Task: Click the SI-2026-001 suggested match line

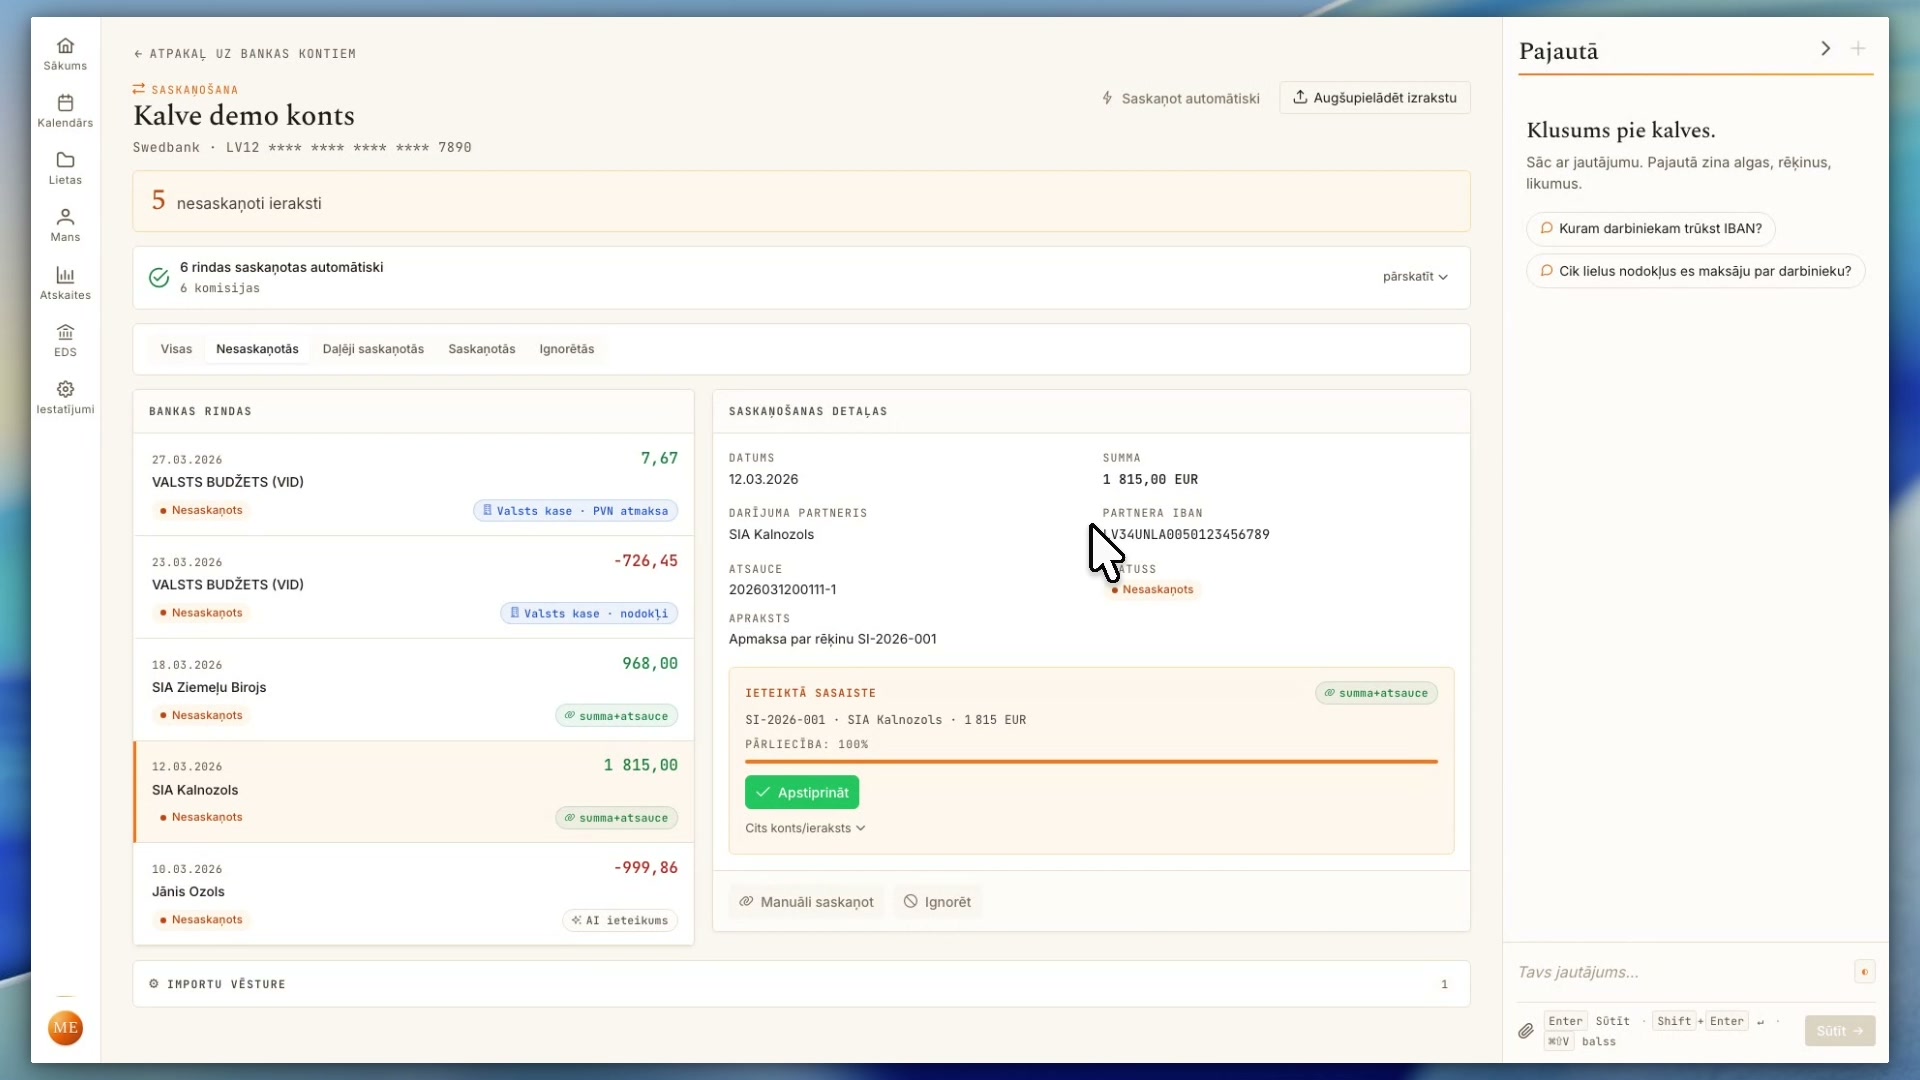Action: click(885, 720)
